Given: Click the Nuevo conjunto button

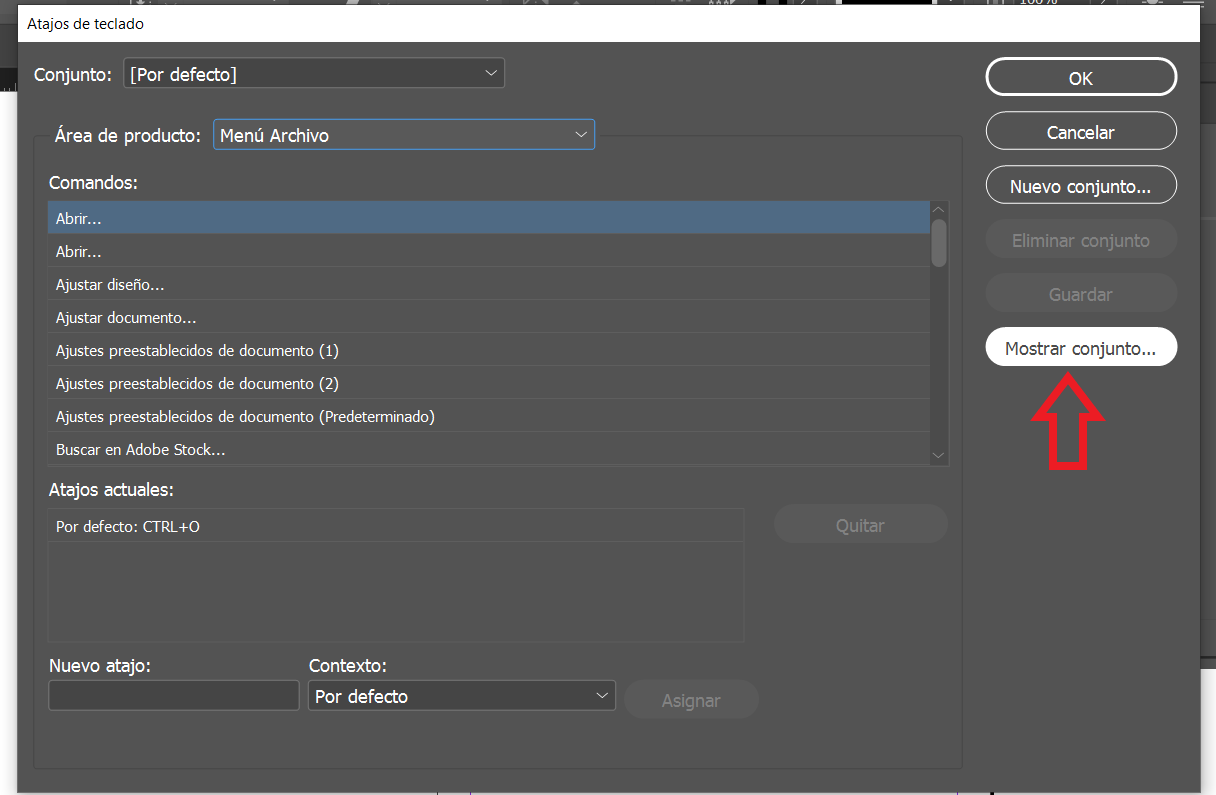Looking at the screenshot, I should pyautogui.click(x=1081, y=184).
